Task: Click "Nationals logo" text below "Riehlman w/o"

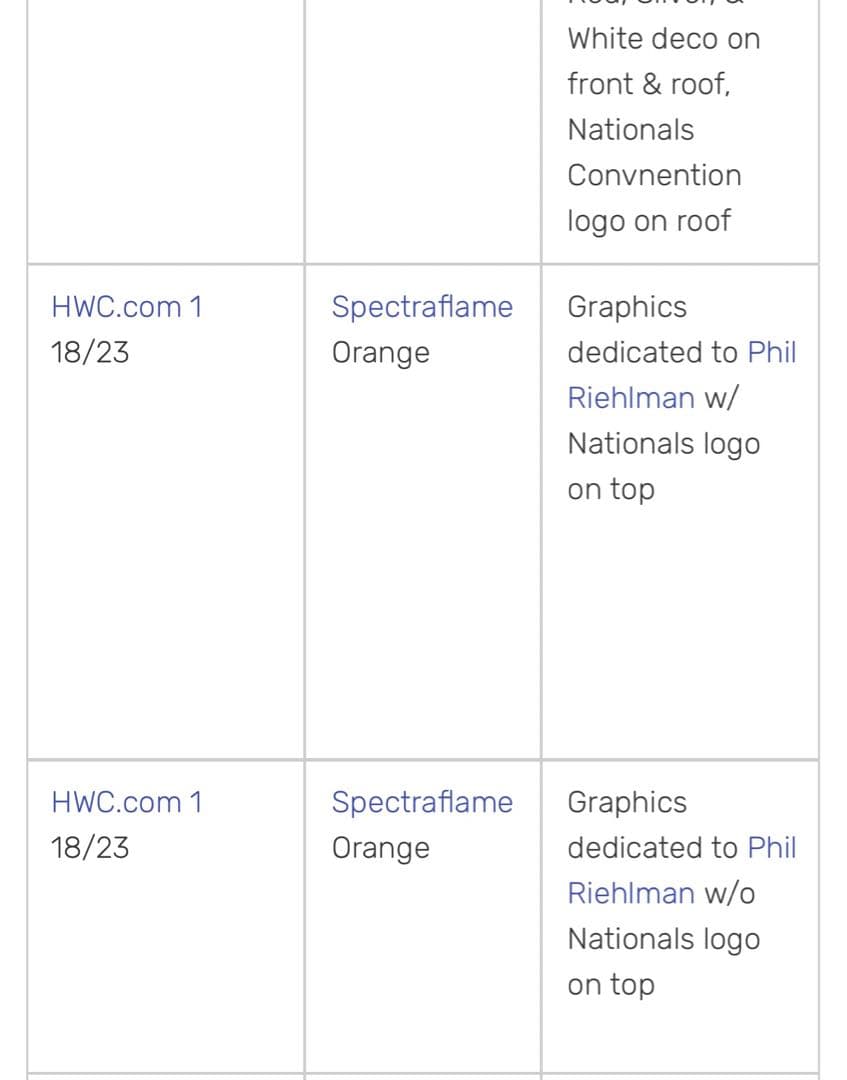Action: click(x=664, y=939)
